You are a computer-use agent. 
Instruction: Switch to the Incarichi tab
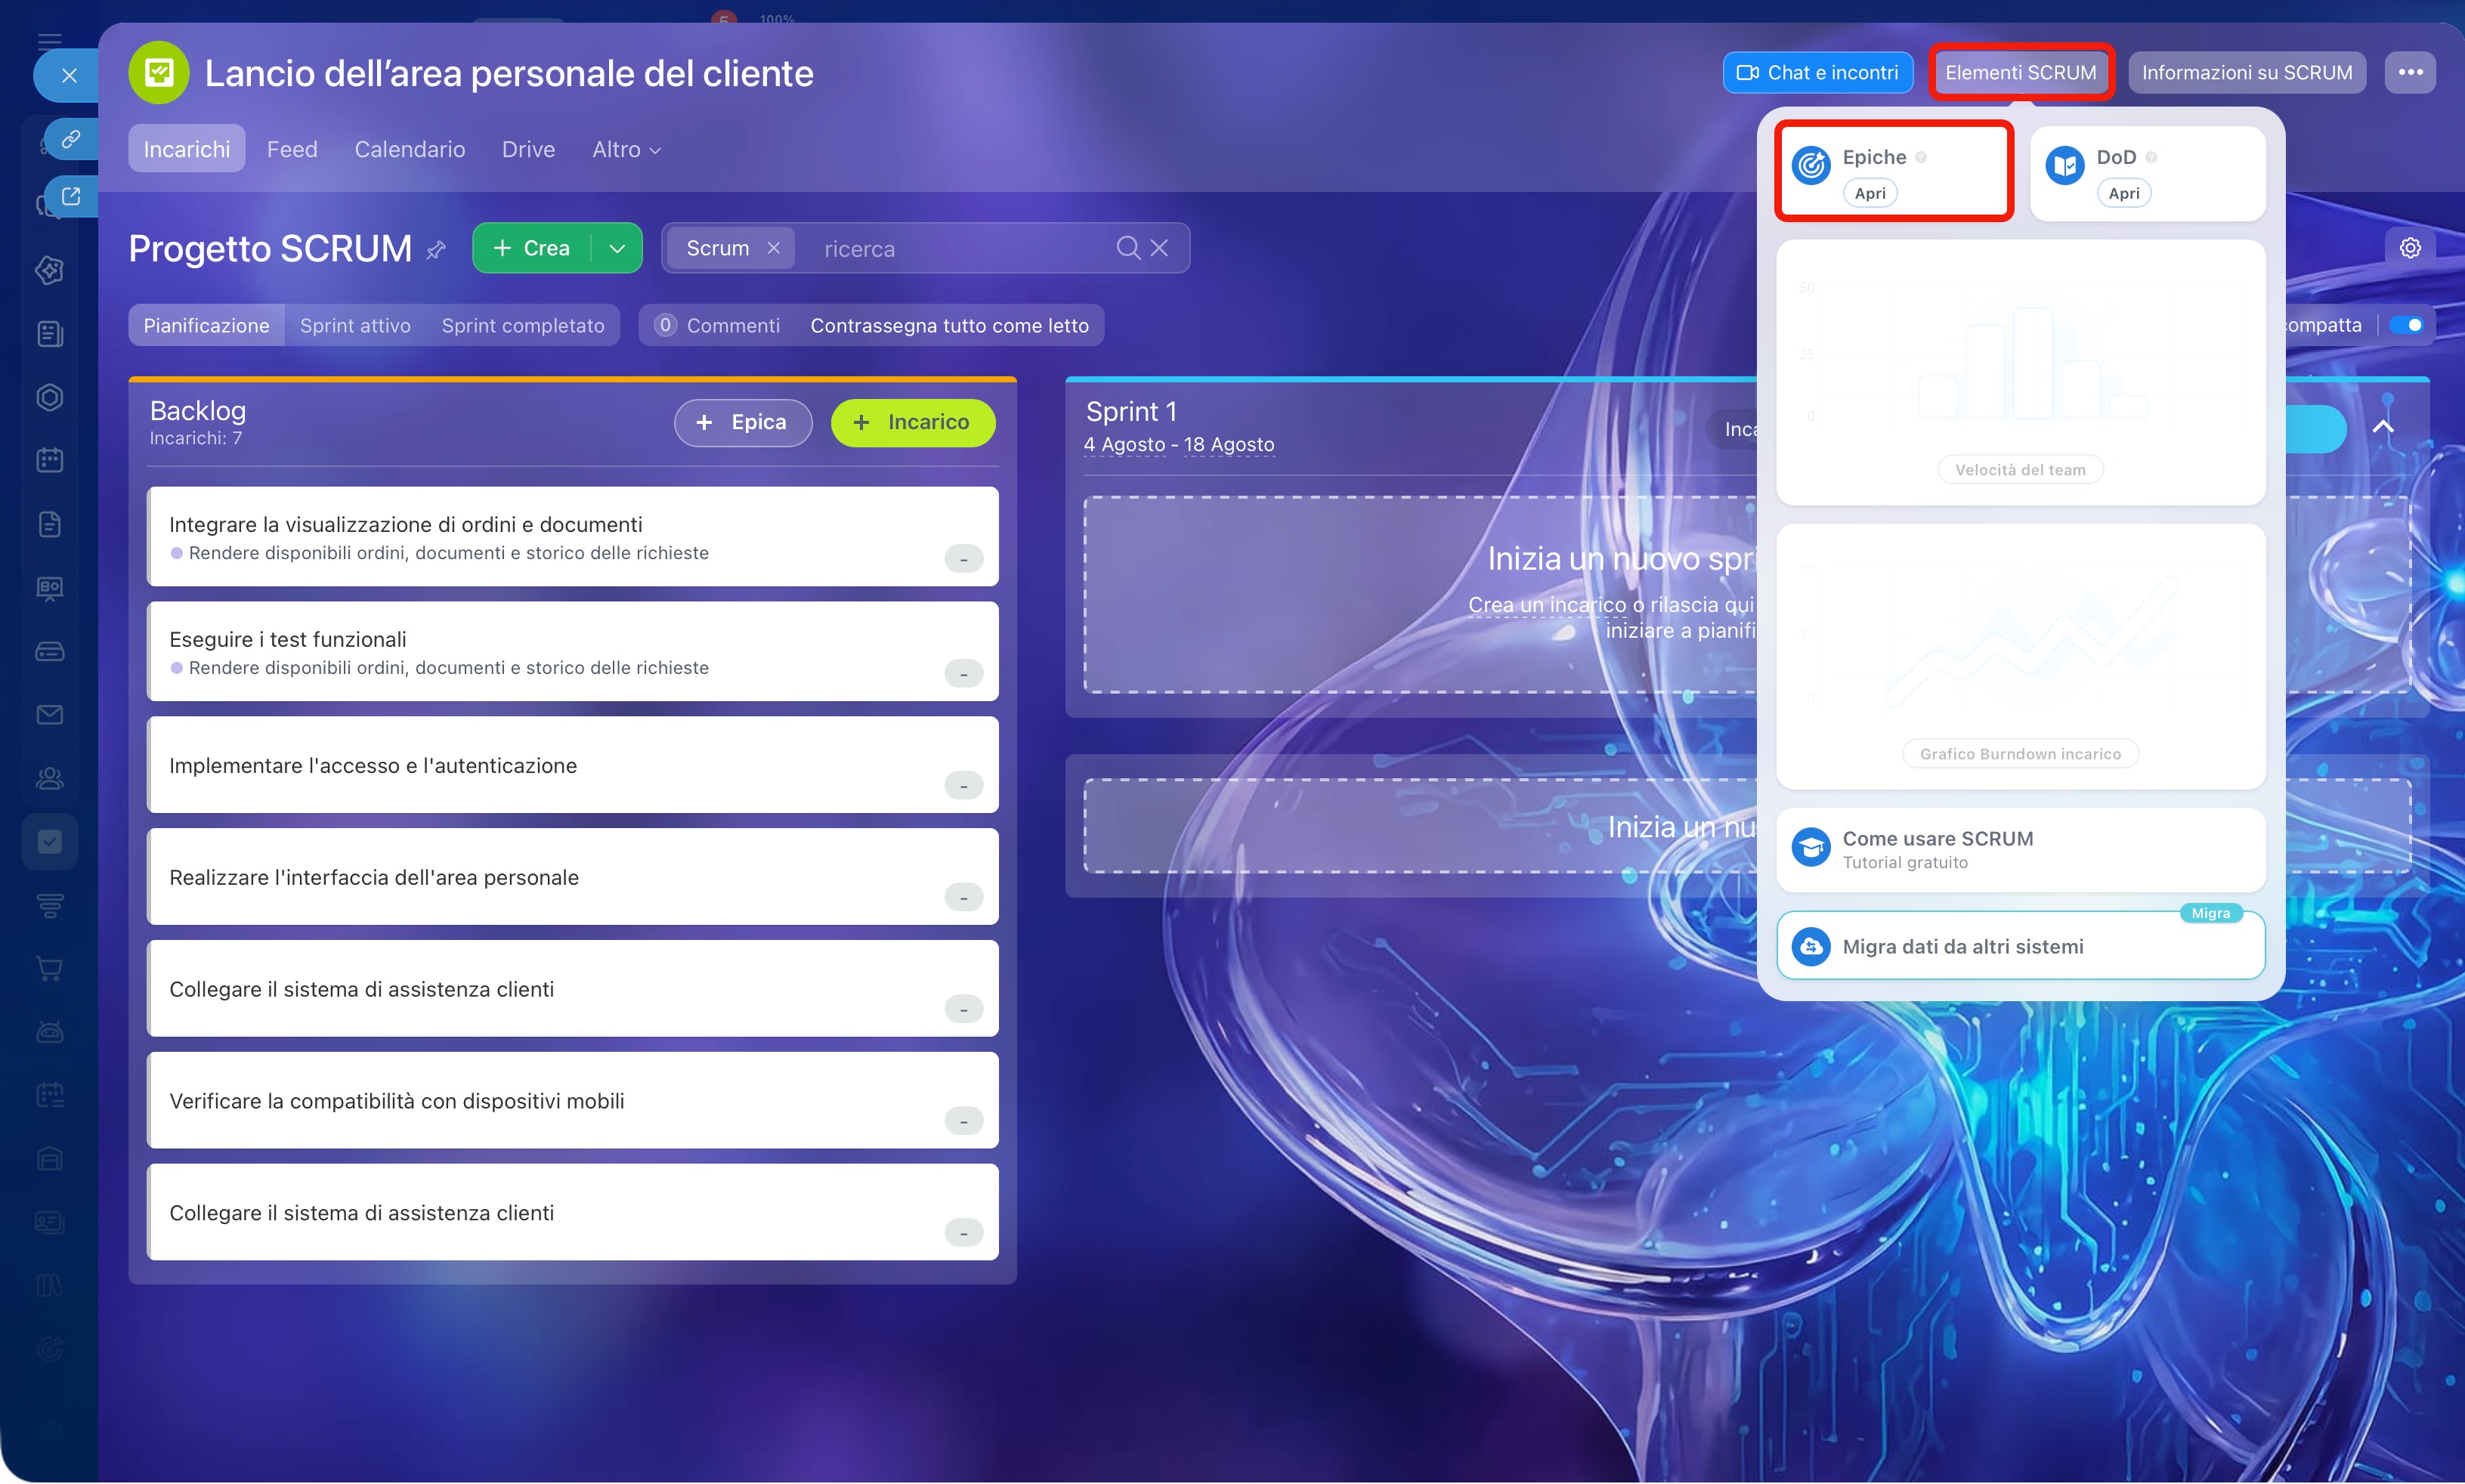pos(187,149)
